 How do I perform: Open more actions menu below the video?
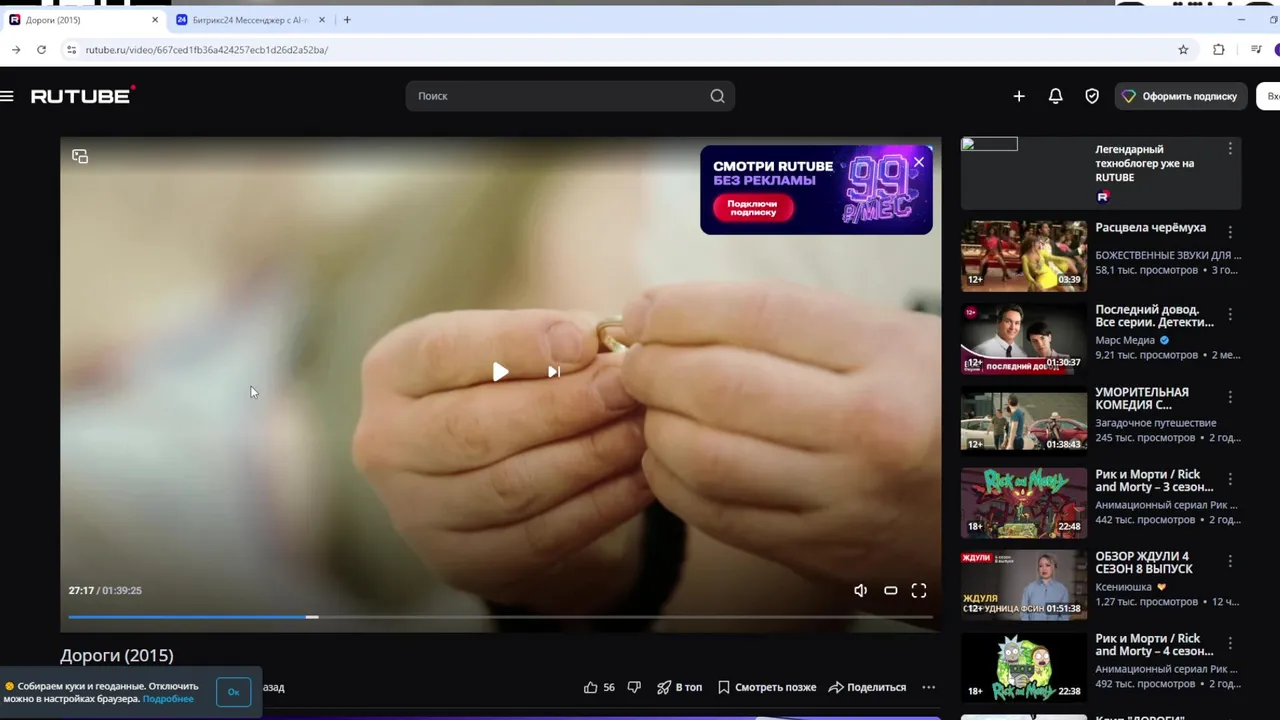[x=929, y=687]
